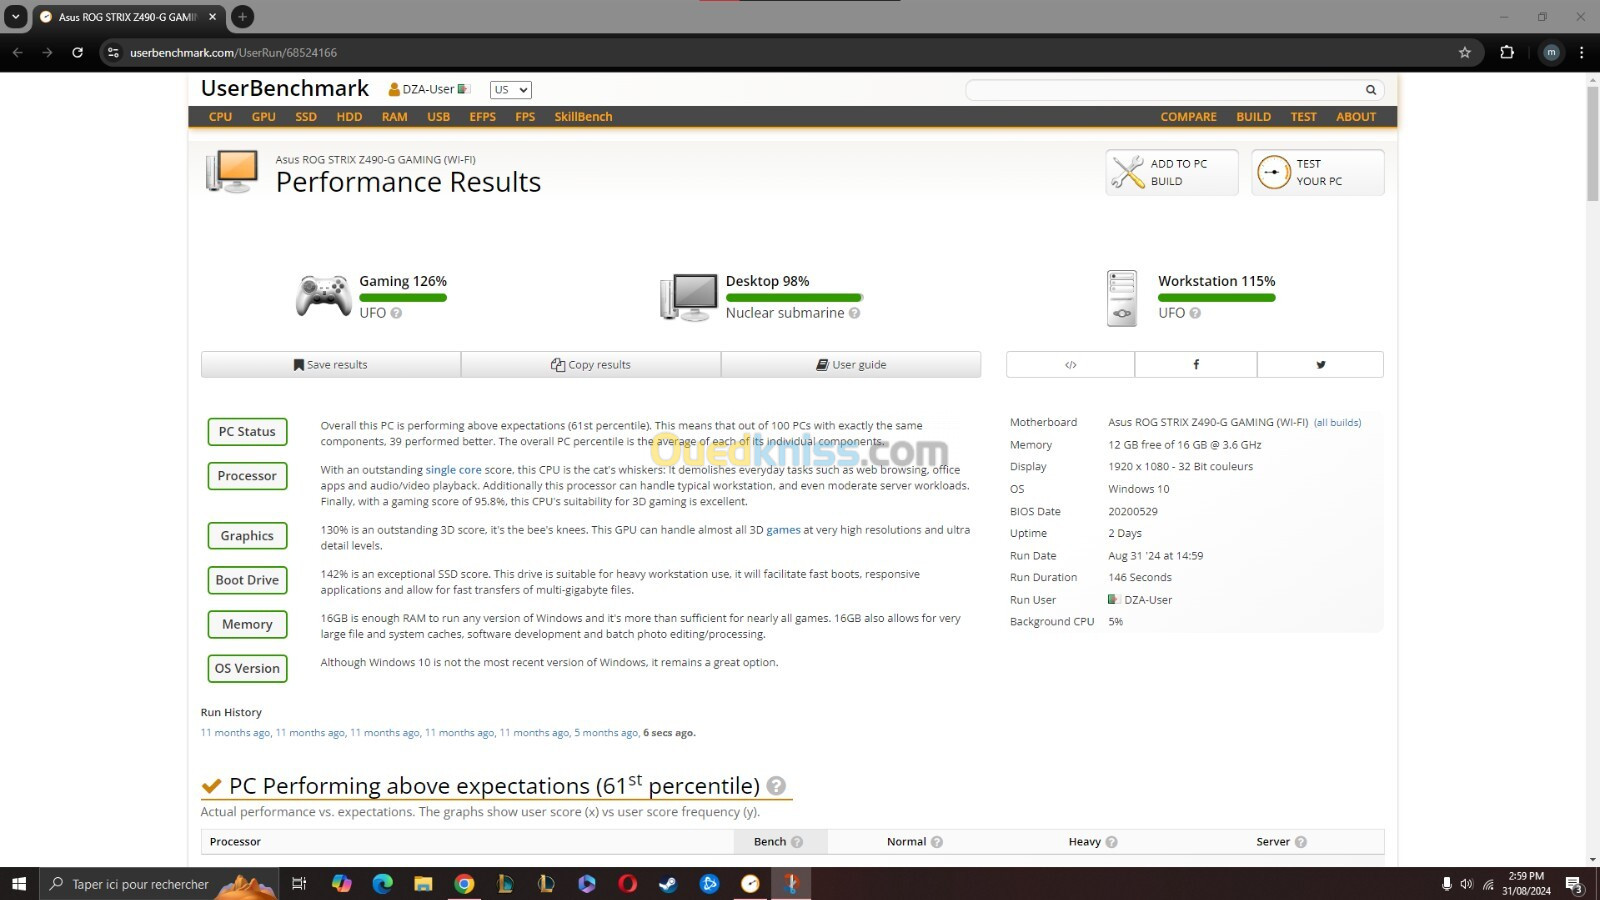
Task: Open the tab search dropdown arrow
Action: click(15, 16)
